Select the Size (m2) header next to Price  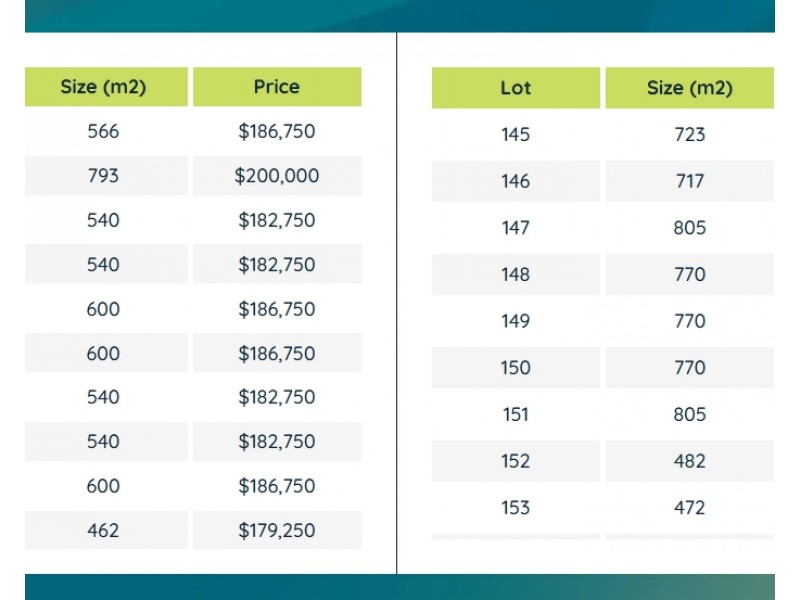(x=104, y=87)
